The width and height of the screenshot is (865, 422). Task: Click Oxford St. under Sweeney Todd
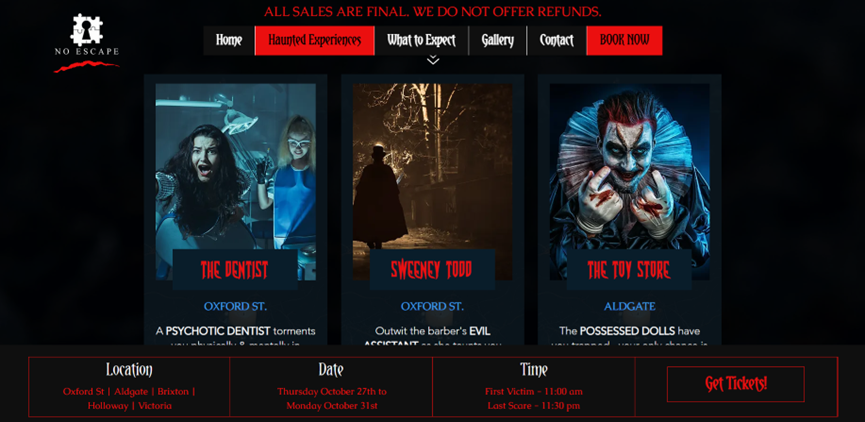coord(432,306)
